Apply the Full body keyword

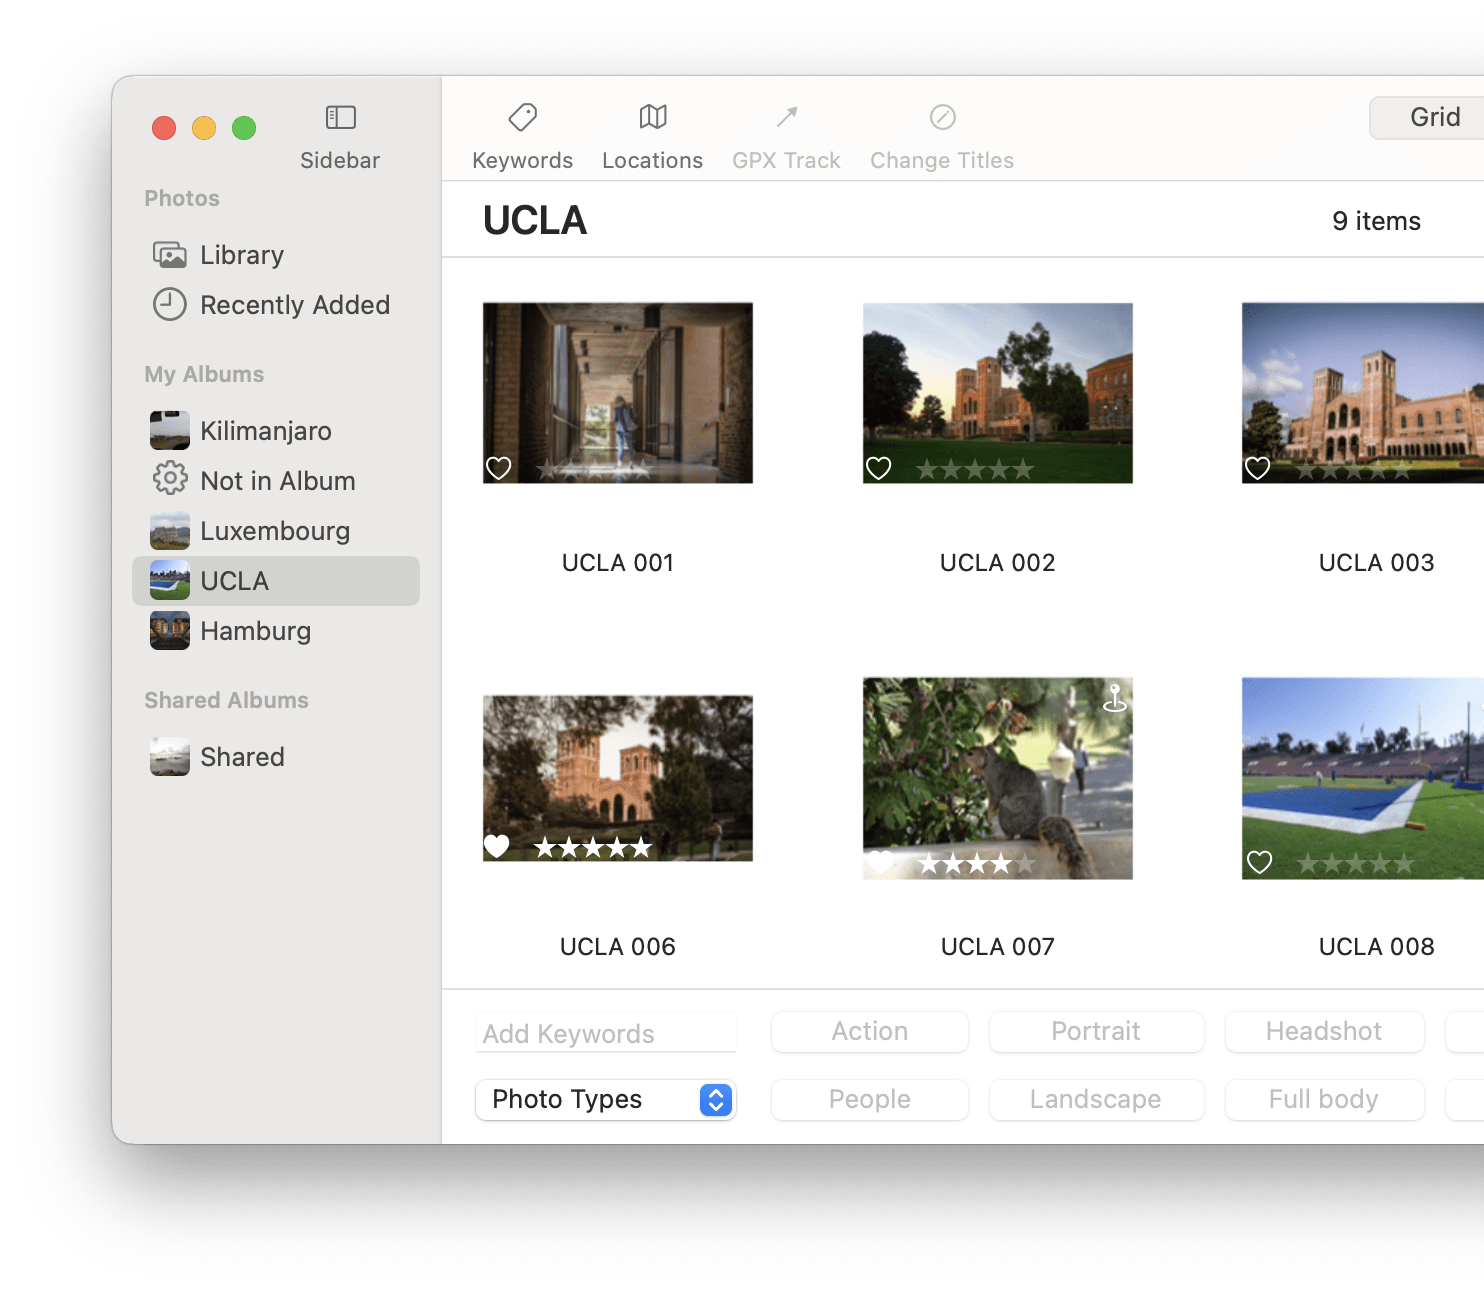(x=1325, y=1100)
